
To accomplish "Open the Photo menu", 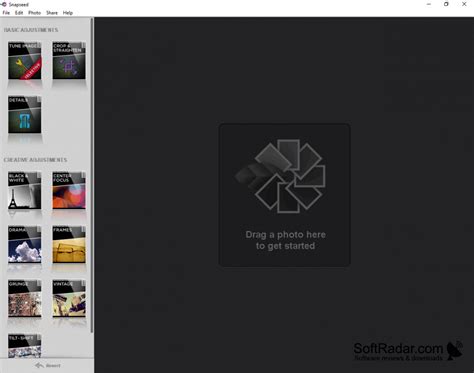I will 34,13.
